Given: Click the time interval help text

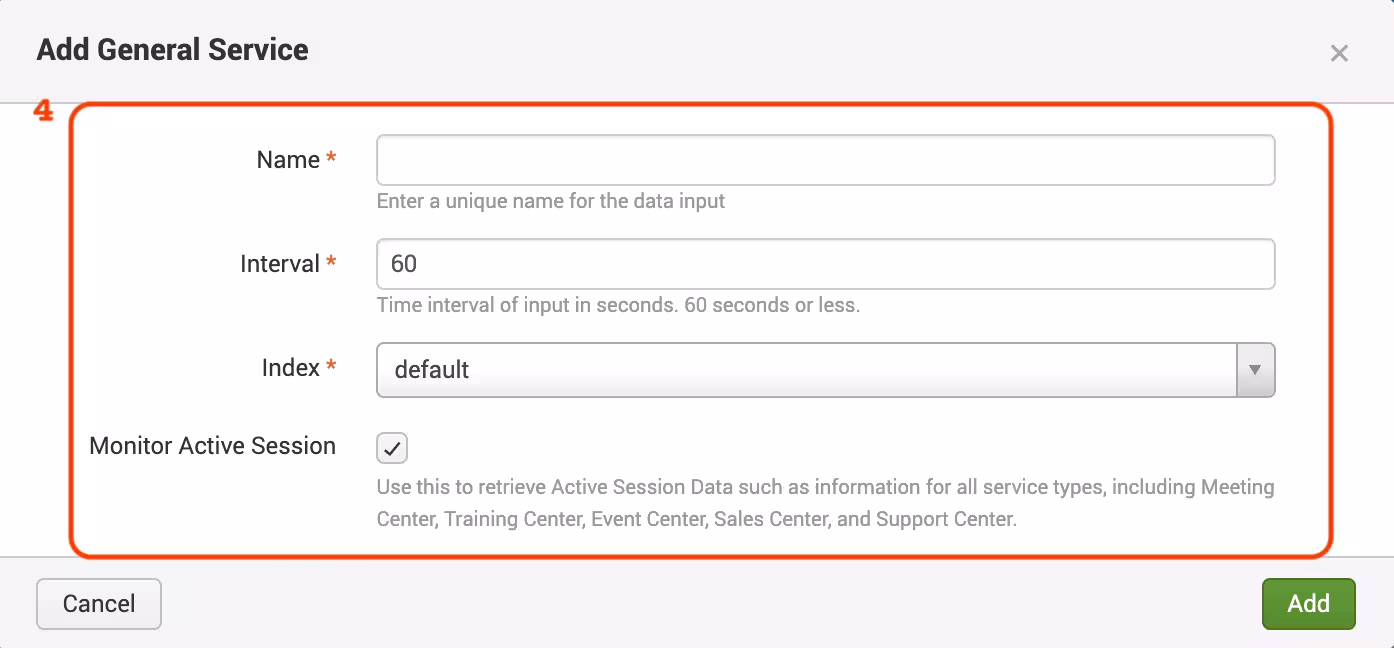Looking at the screenshot, I should (x=618, y=305).
